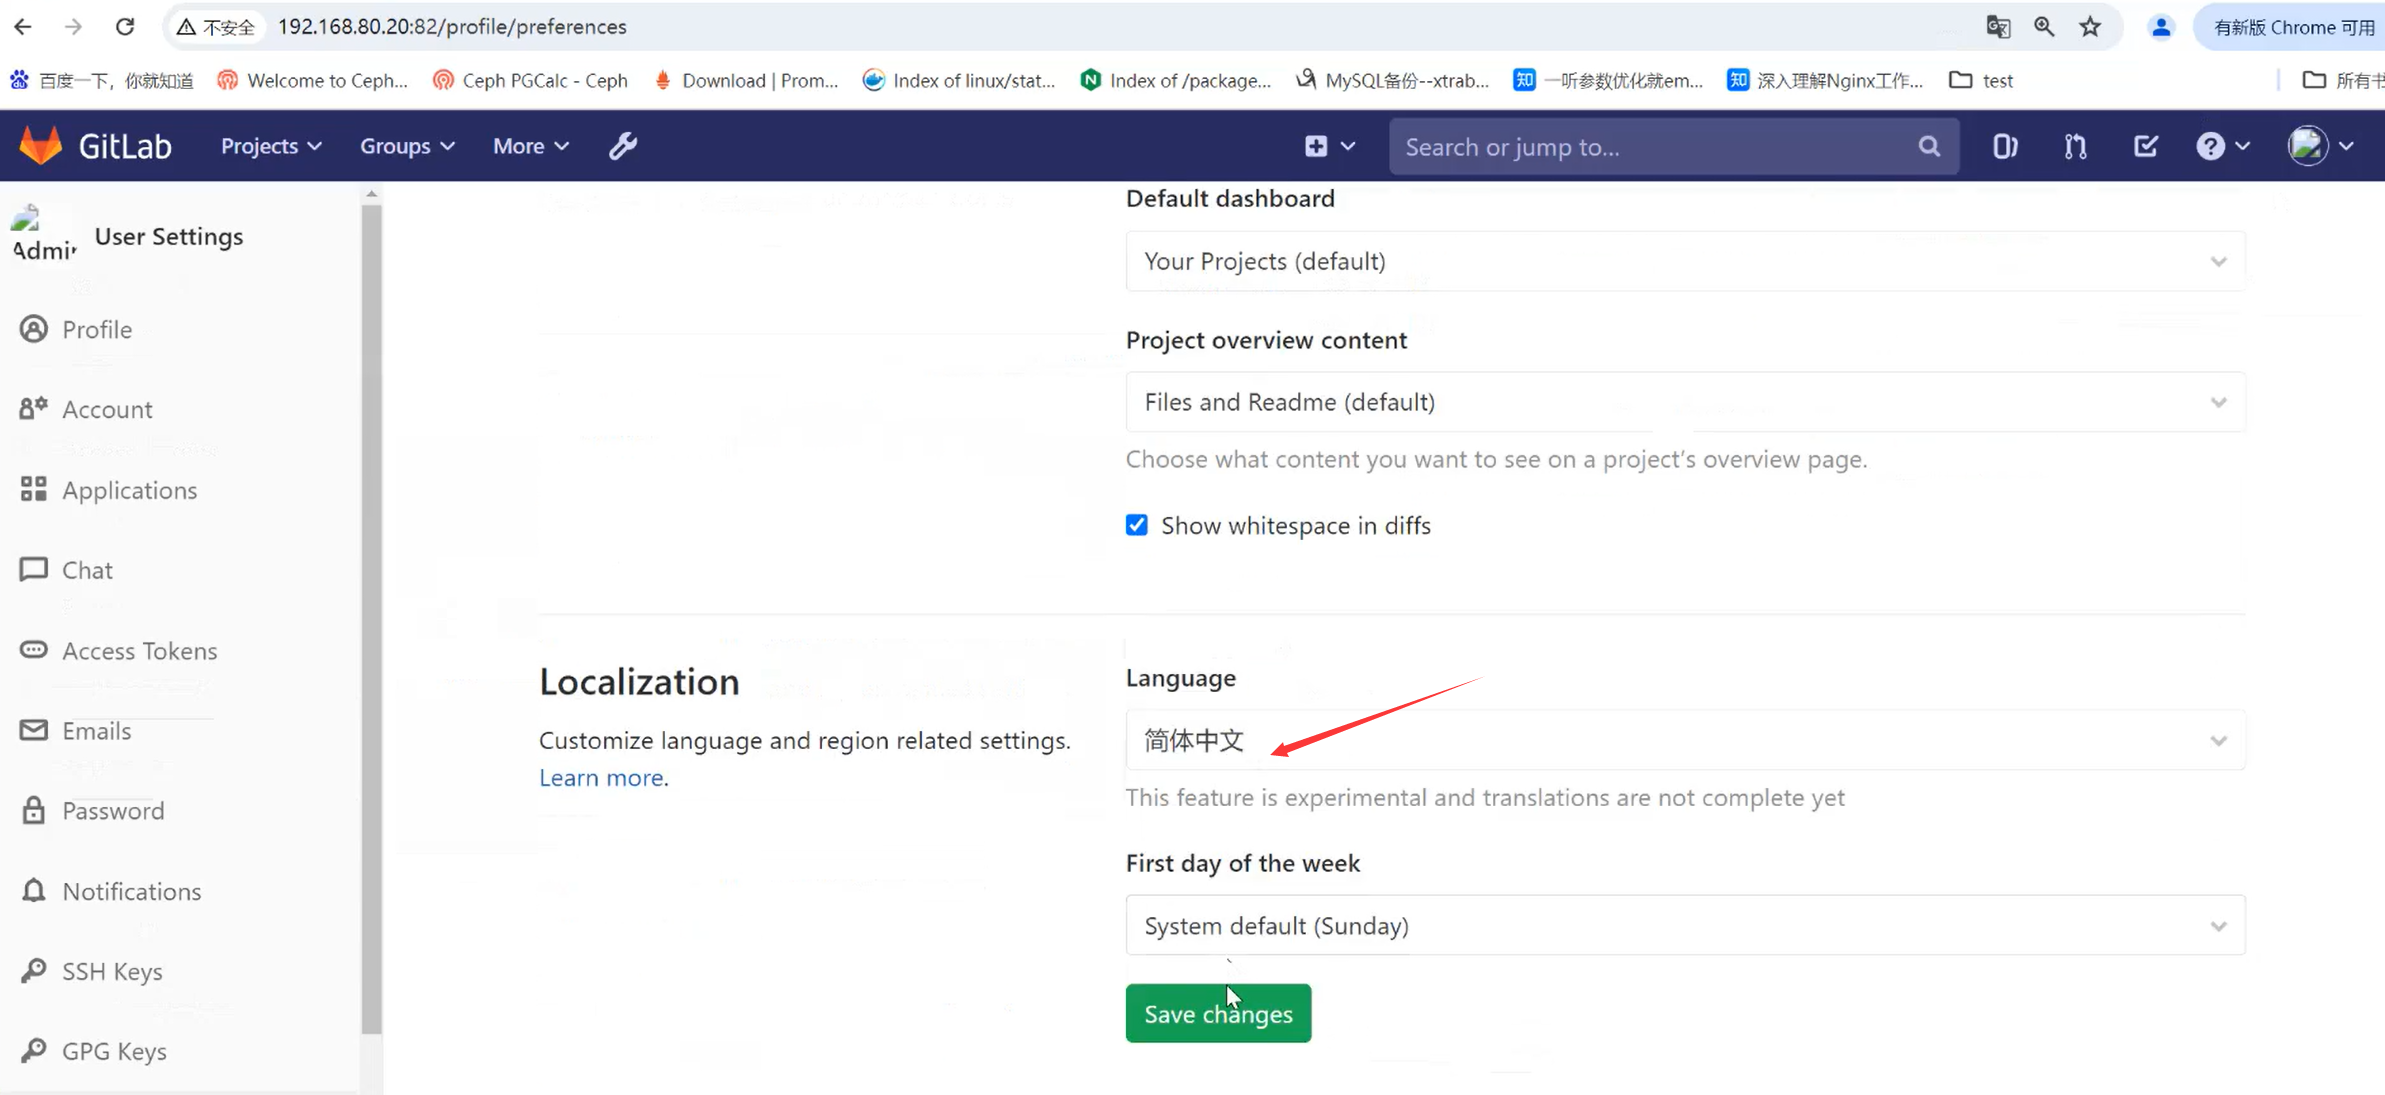Click the GitLab fox logo
Viewport: 2385px width, 1095px height.
tap(41, 146)
